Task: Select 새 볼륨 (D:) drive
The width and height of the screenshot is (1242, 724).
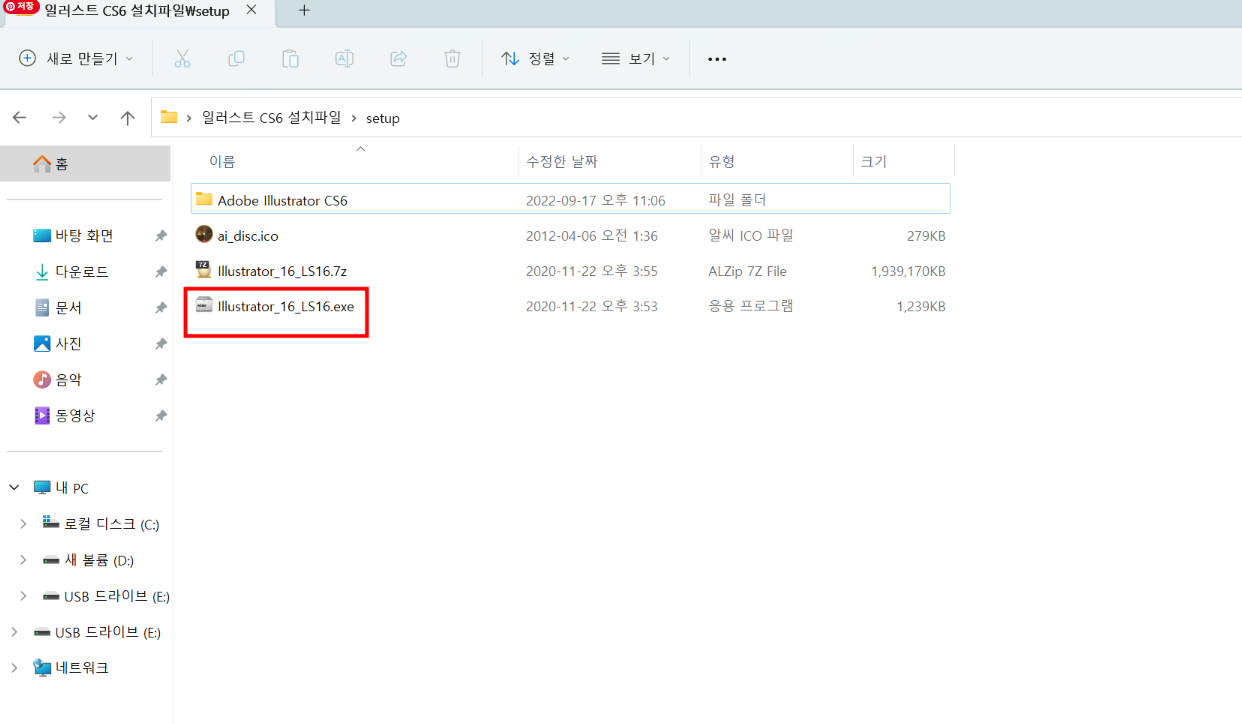Action: 88,560
